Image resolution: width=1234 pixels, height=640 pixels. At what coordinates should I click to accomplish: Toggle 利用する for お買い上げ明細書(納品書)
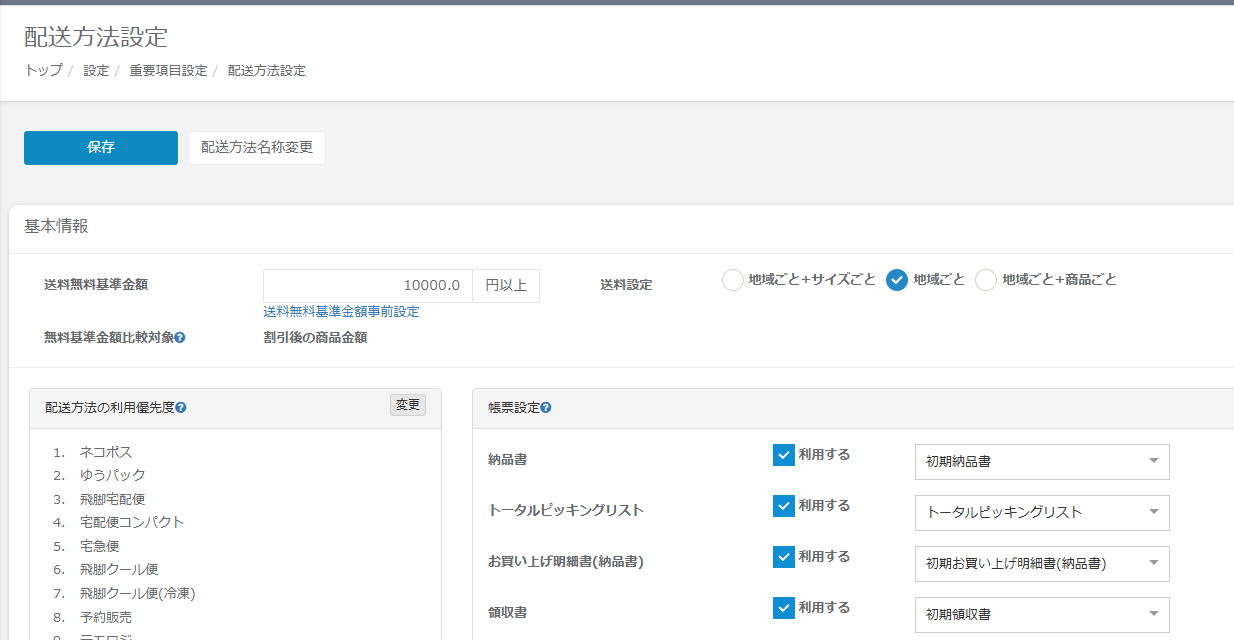point(784,557)
